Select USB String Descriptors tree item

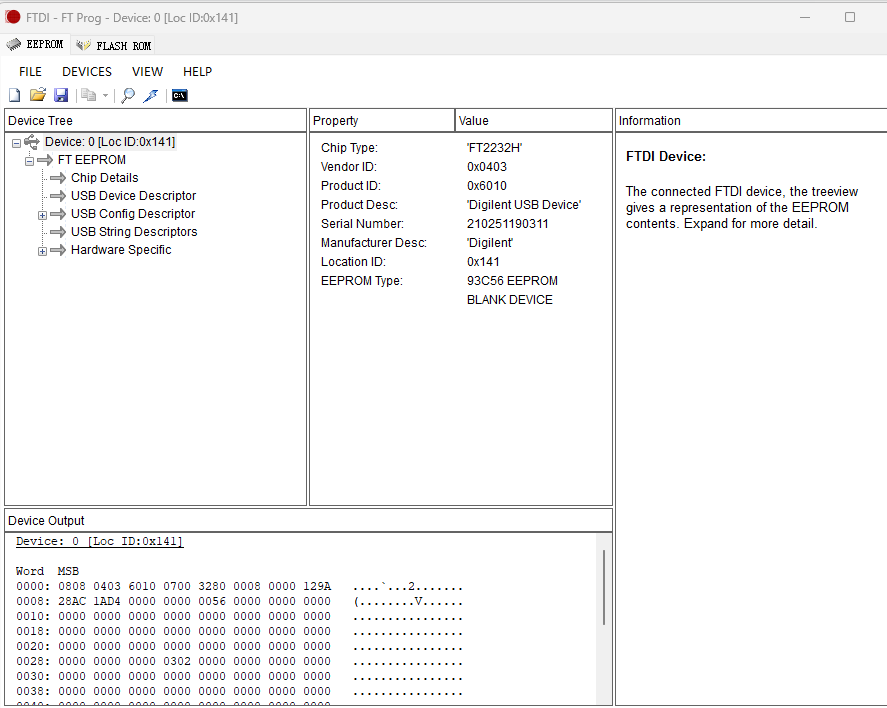(134, 232)
